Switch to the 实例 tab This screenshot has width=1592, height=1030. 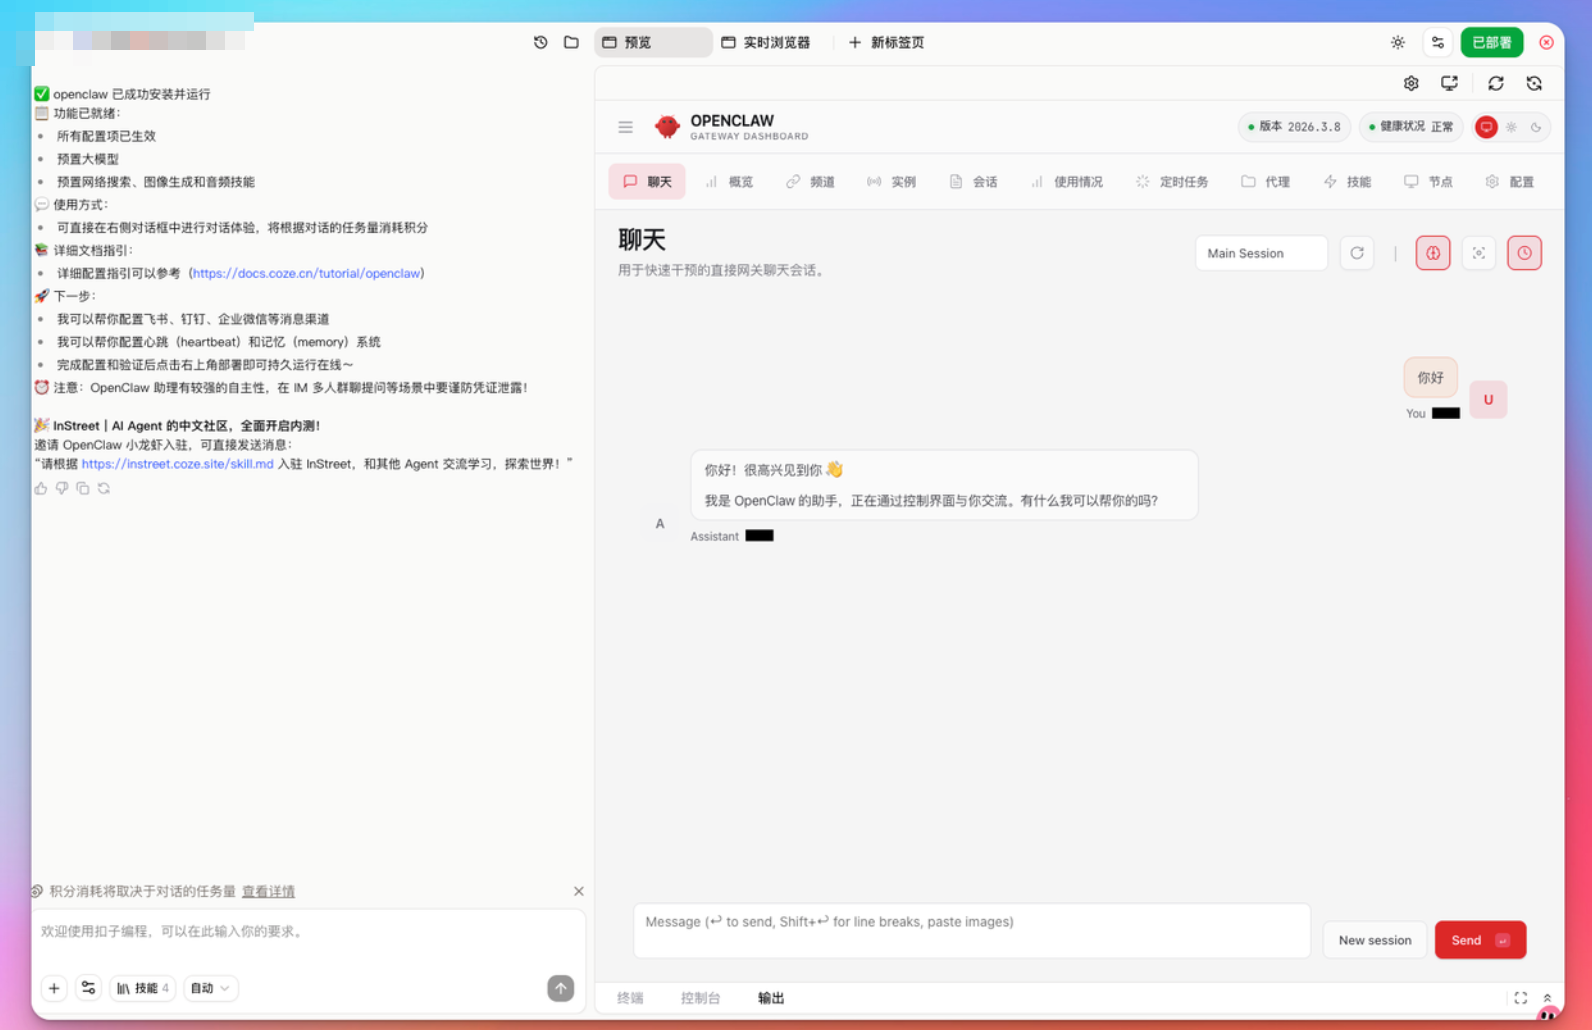coord(891,181)
